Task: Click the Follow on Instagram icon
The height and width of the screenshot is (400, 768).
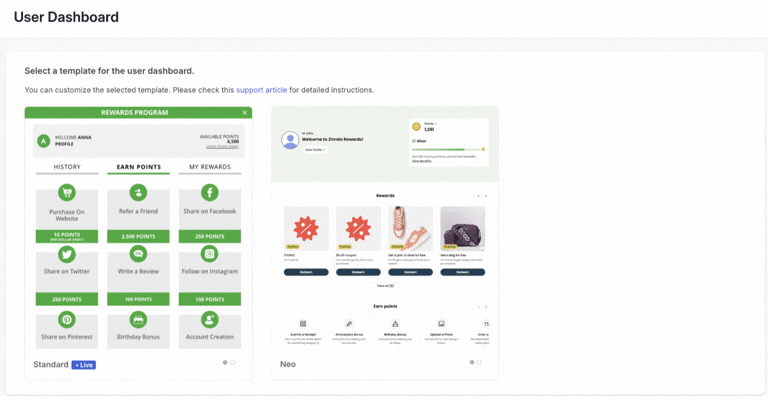Action: [210, 254]
